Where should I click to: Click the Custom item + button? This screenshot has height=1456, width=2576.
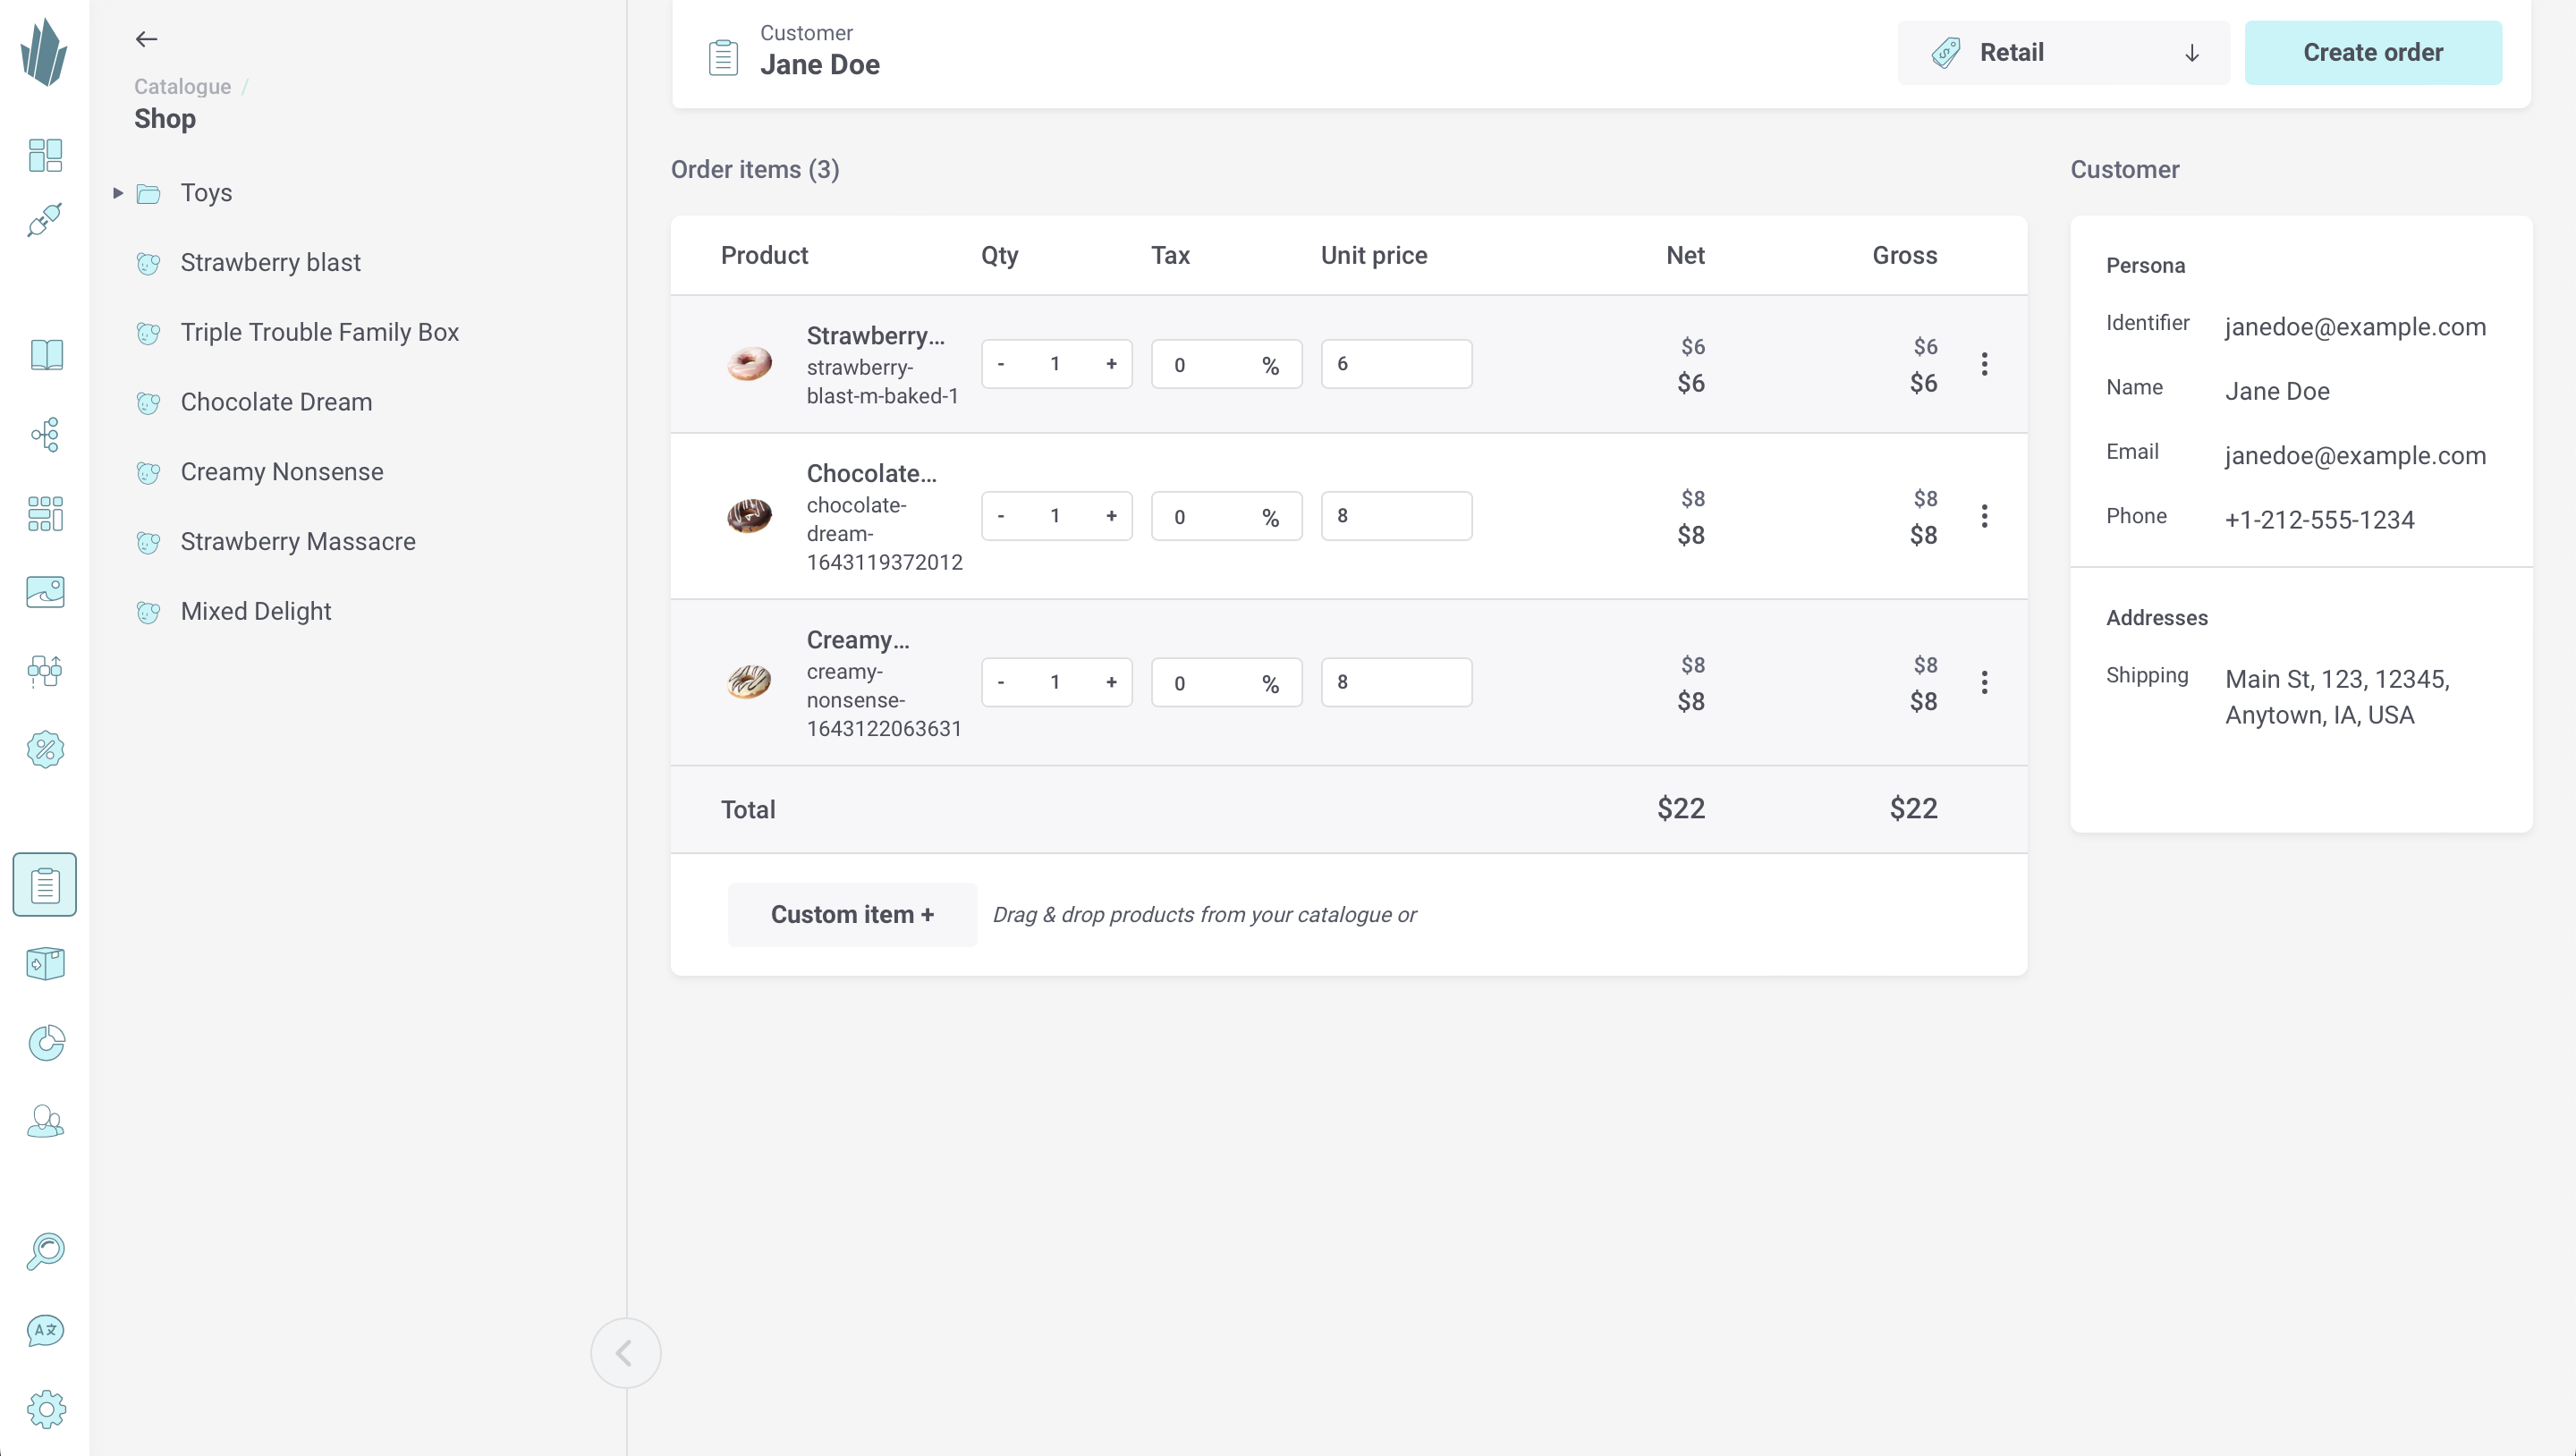click(852, 915)
